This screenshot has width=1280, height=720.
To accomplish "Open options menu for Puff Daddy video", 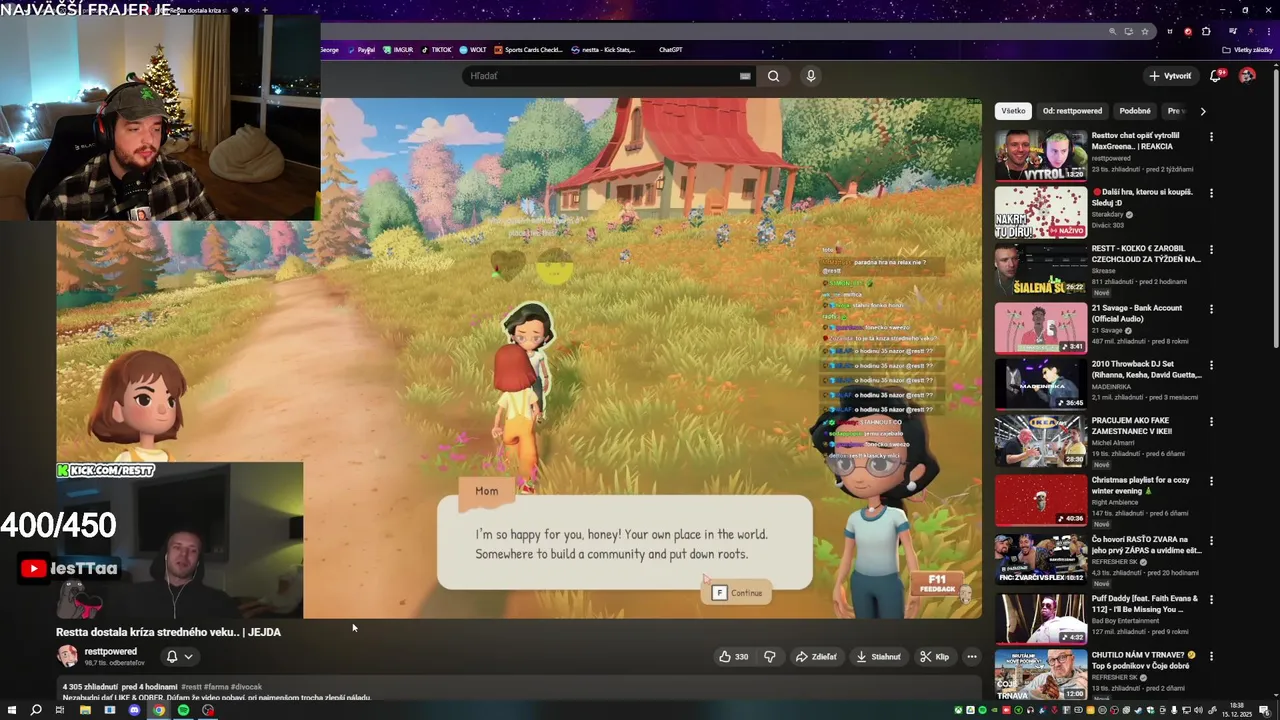I will tap(1211, 600).
